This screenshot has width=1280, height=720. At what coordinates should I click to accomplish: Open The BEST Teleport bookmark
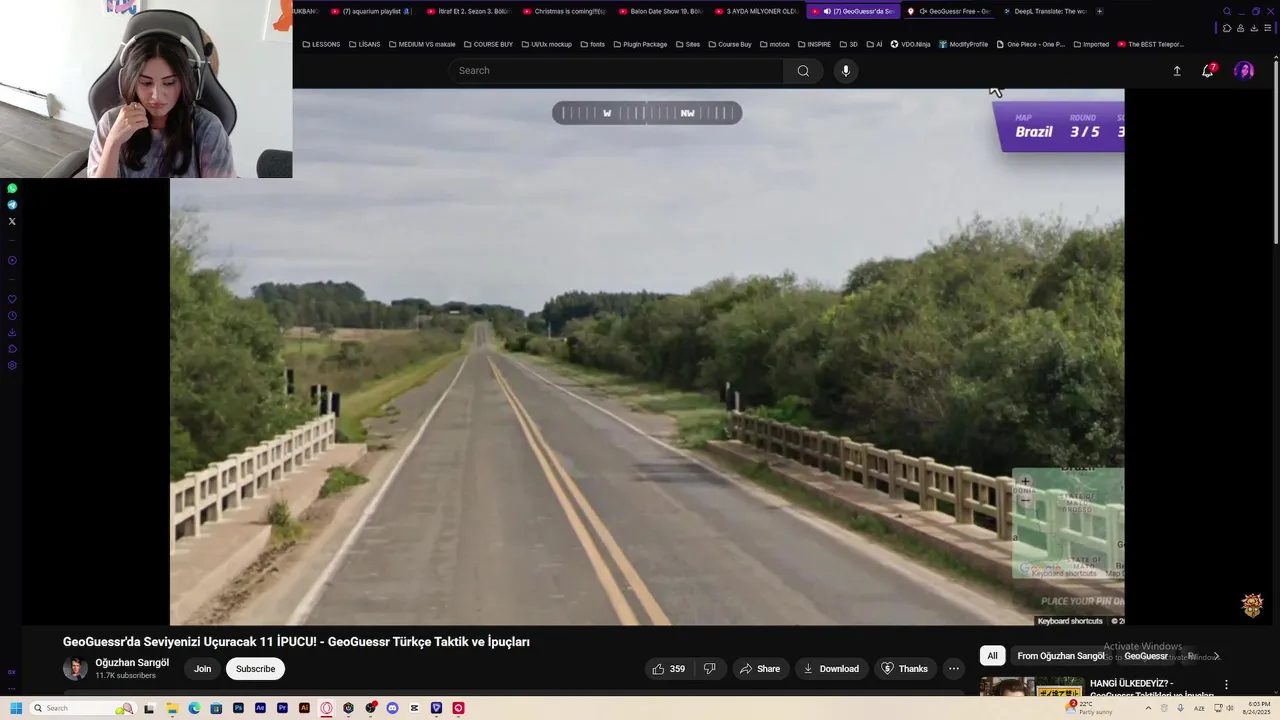pyautogui.click(x=1150, y=44)
